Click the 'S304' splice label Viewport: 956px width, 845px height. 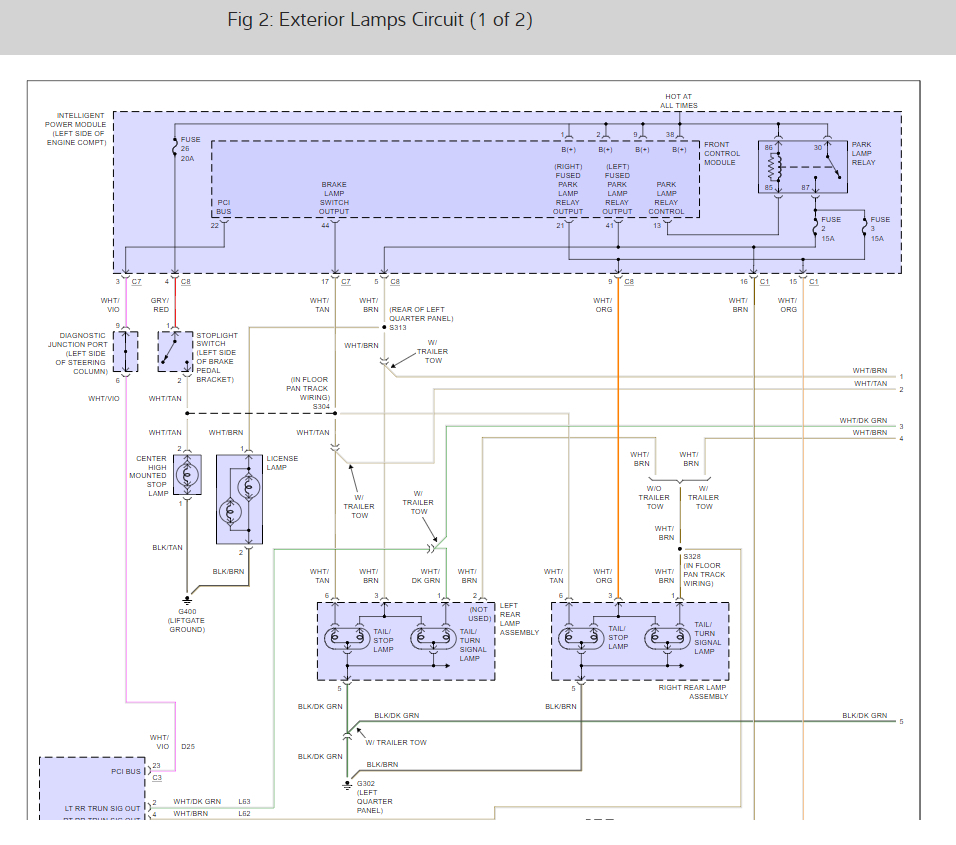[x=321, y=407]
